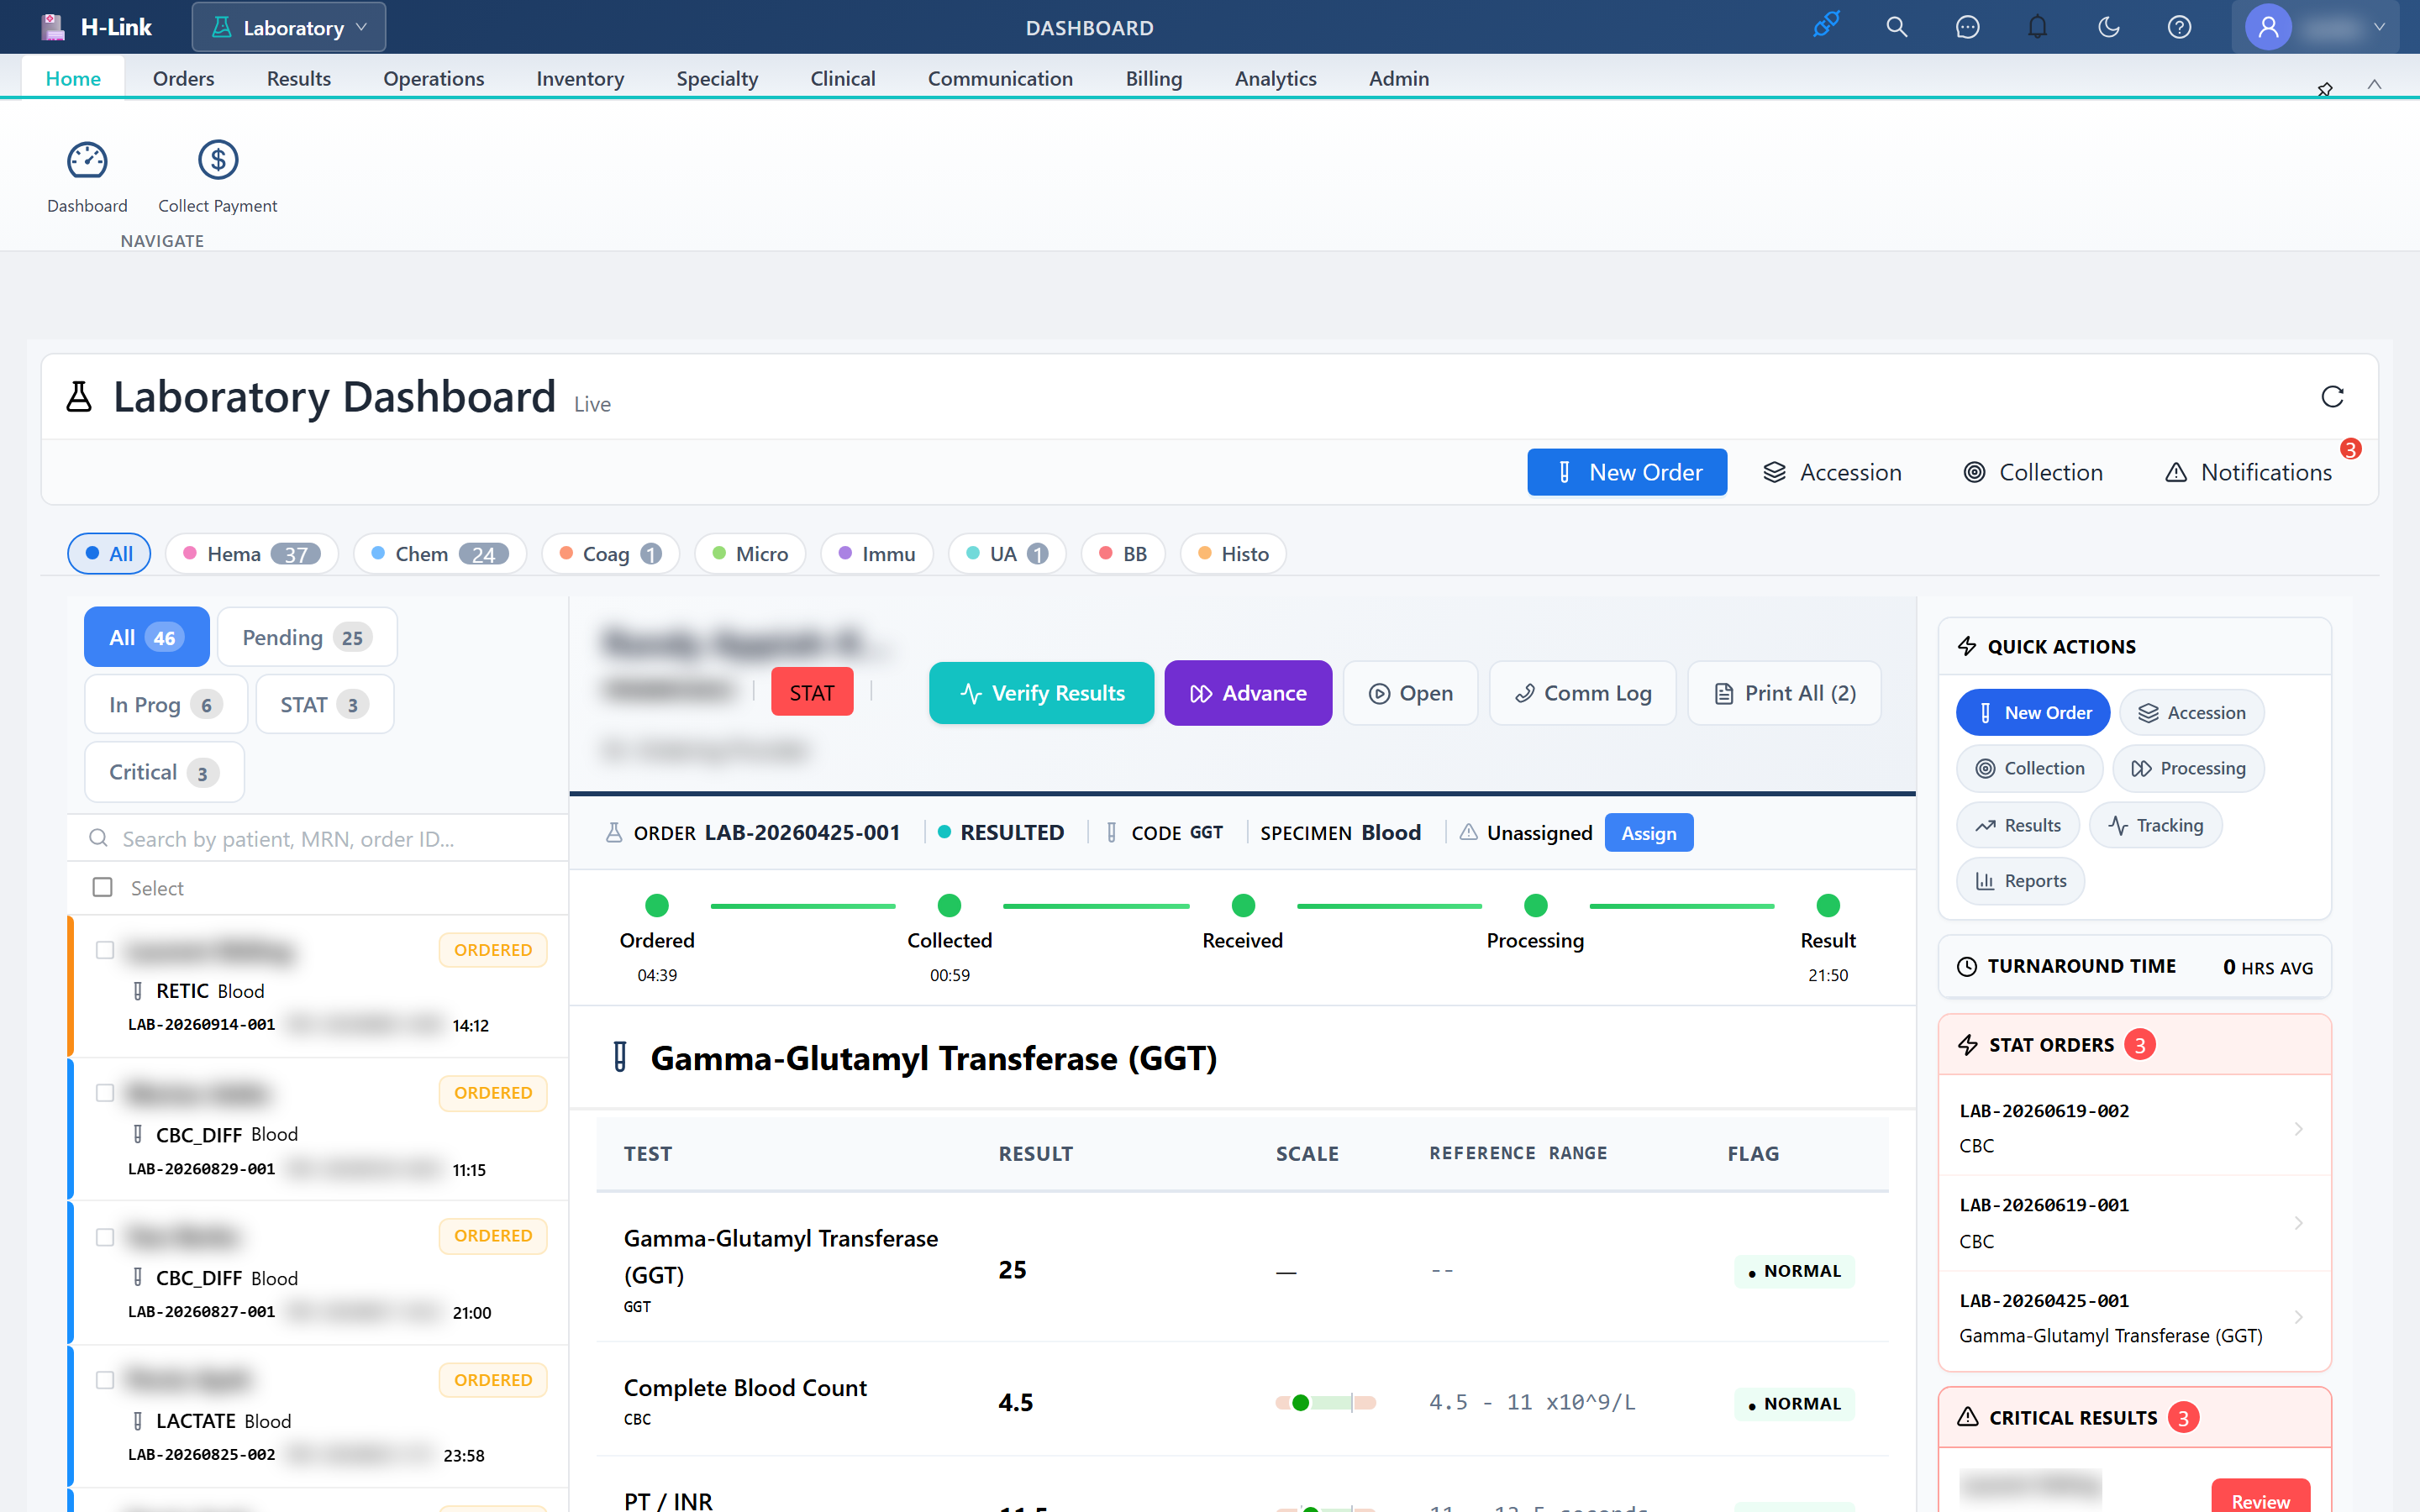Viewport: 2420px width, 1512px height.
Task: Click the Collection quick action
Action: [x=2029, y=768]
